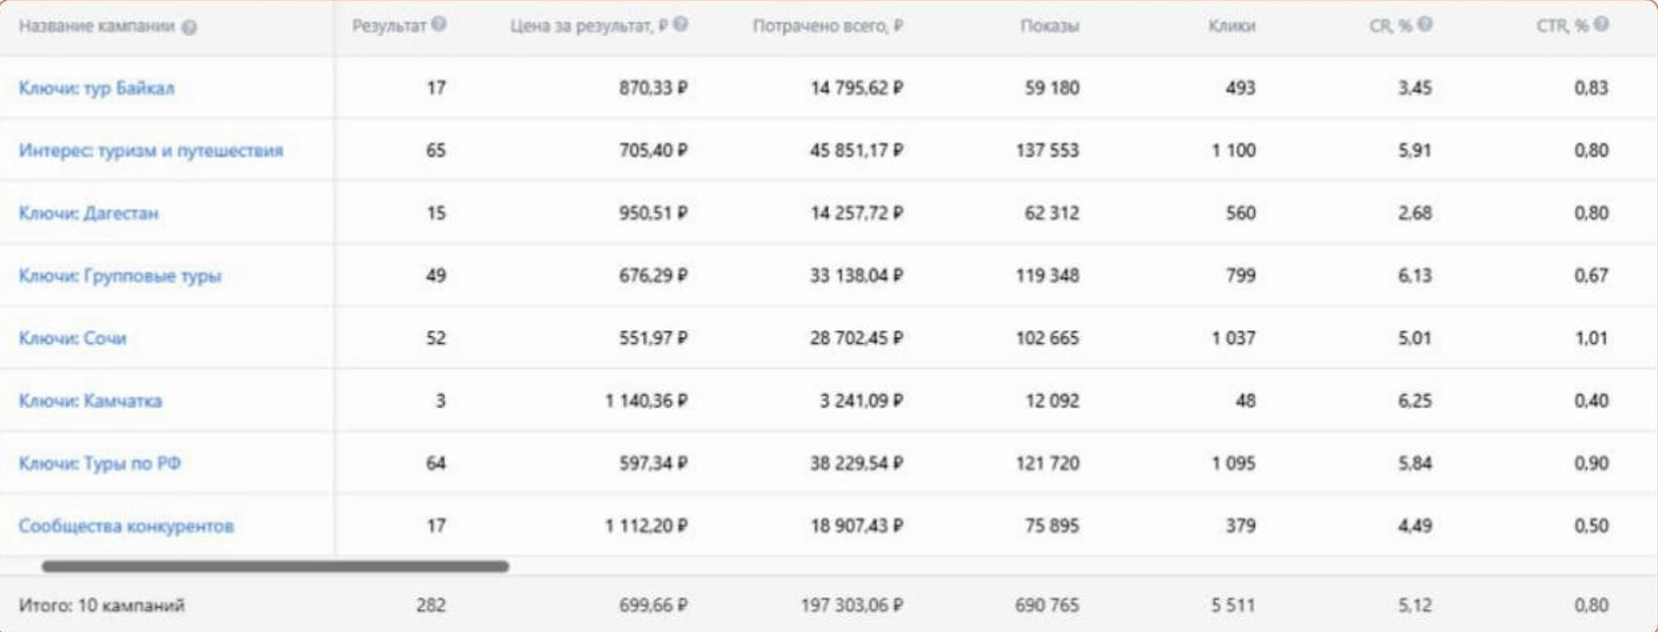The width and height of the screenshot is (1658, 632).
Task: Select the cell showing 1 100 clicks
Action: click(x=1234, y=151)
